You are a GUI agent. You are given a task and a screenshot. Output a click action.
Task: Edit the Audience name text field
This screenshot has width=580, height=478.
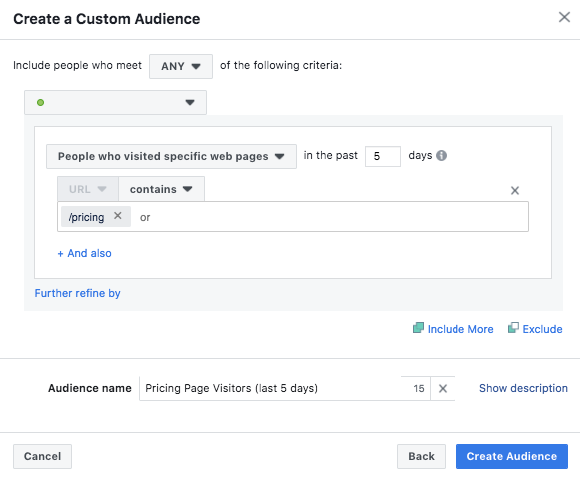tap(270, 388)
